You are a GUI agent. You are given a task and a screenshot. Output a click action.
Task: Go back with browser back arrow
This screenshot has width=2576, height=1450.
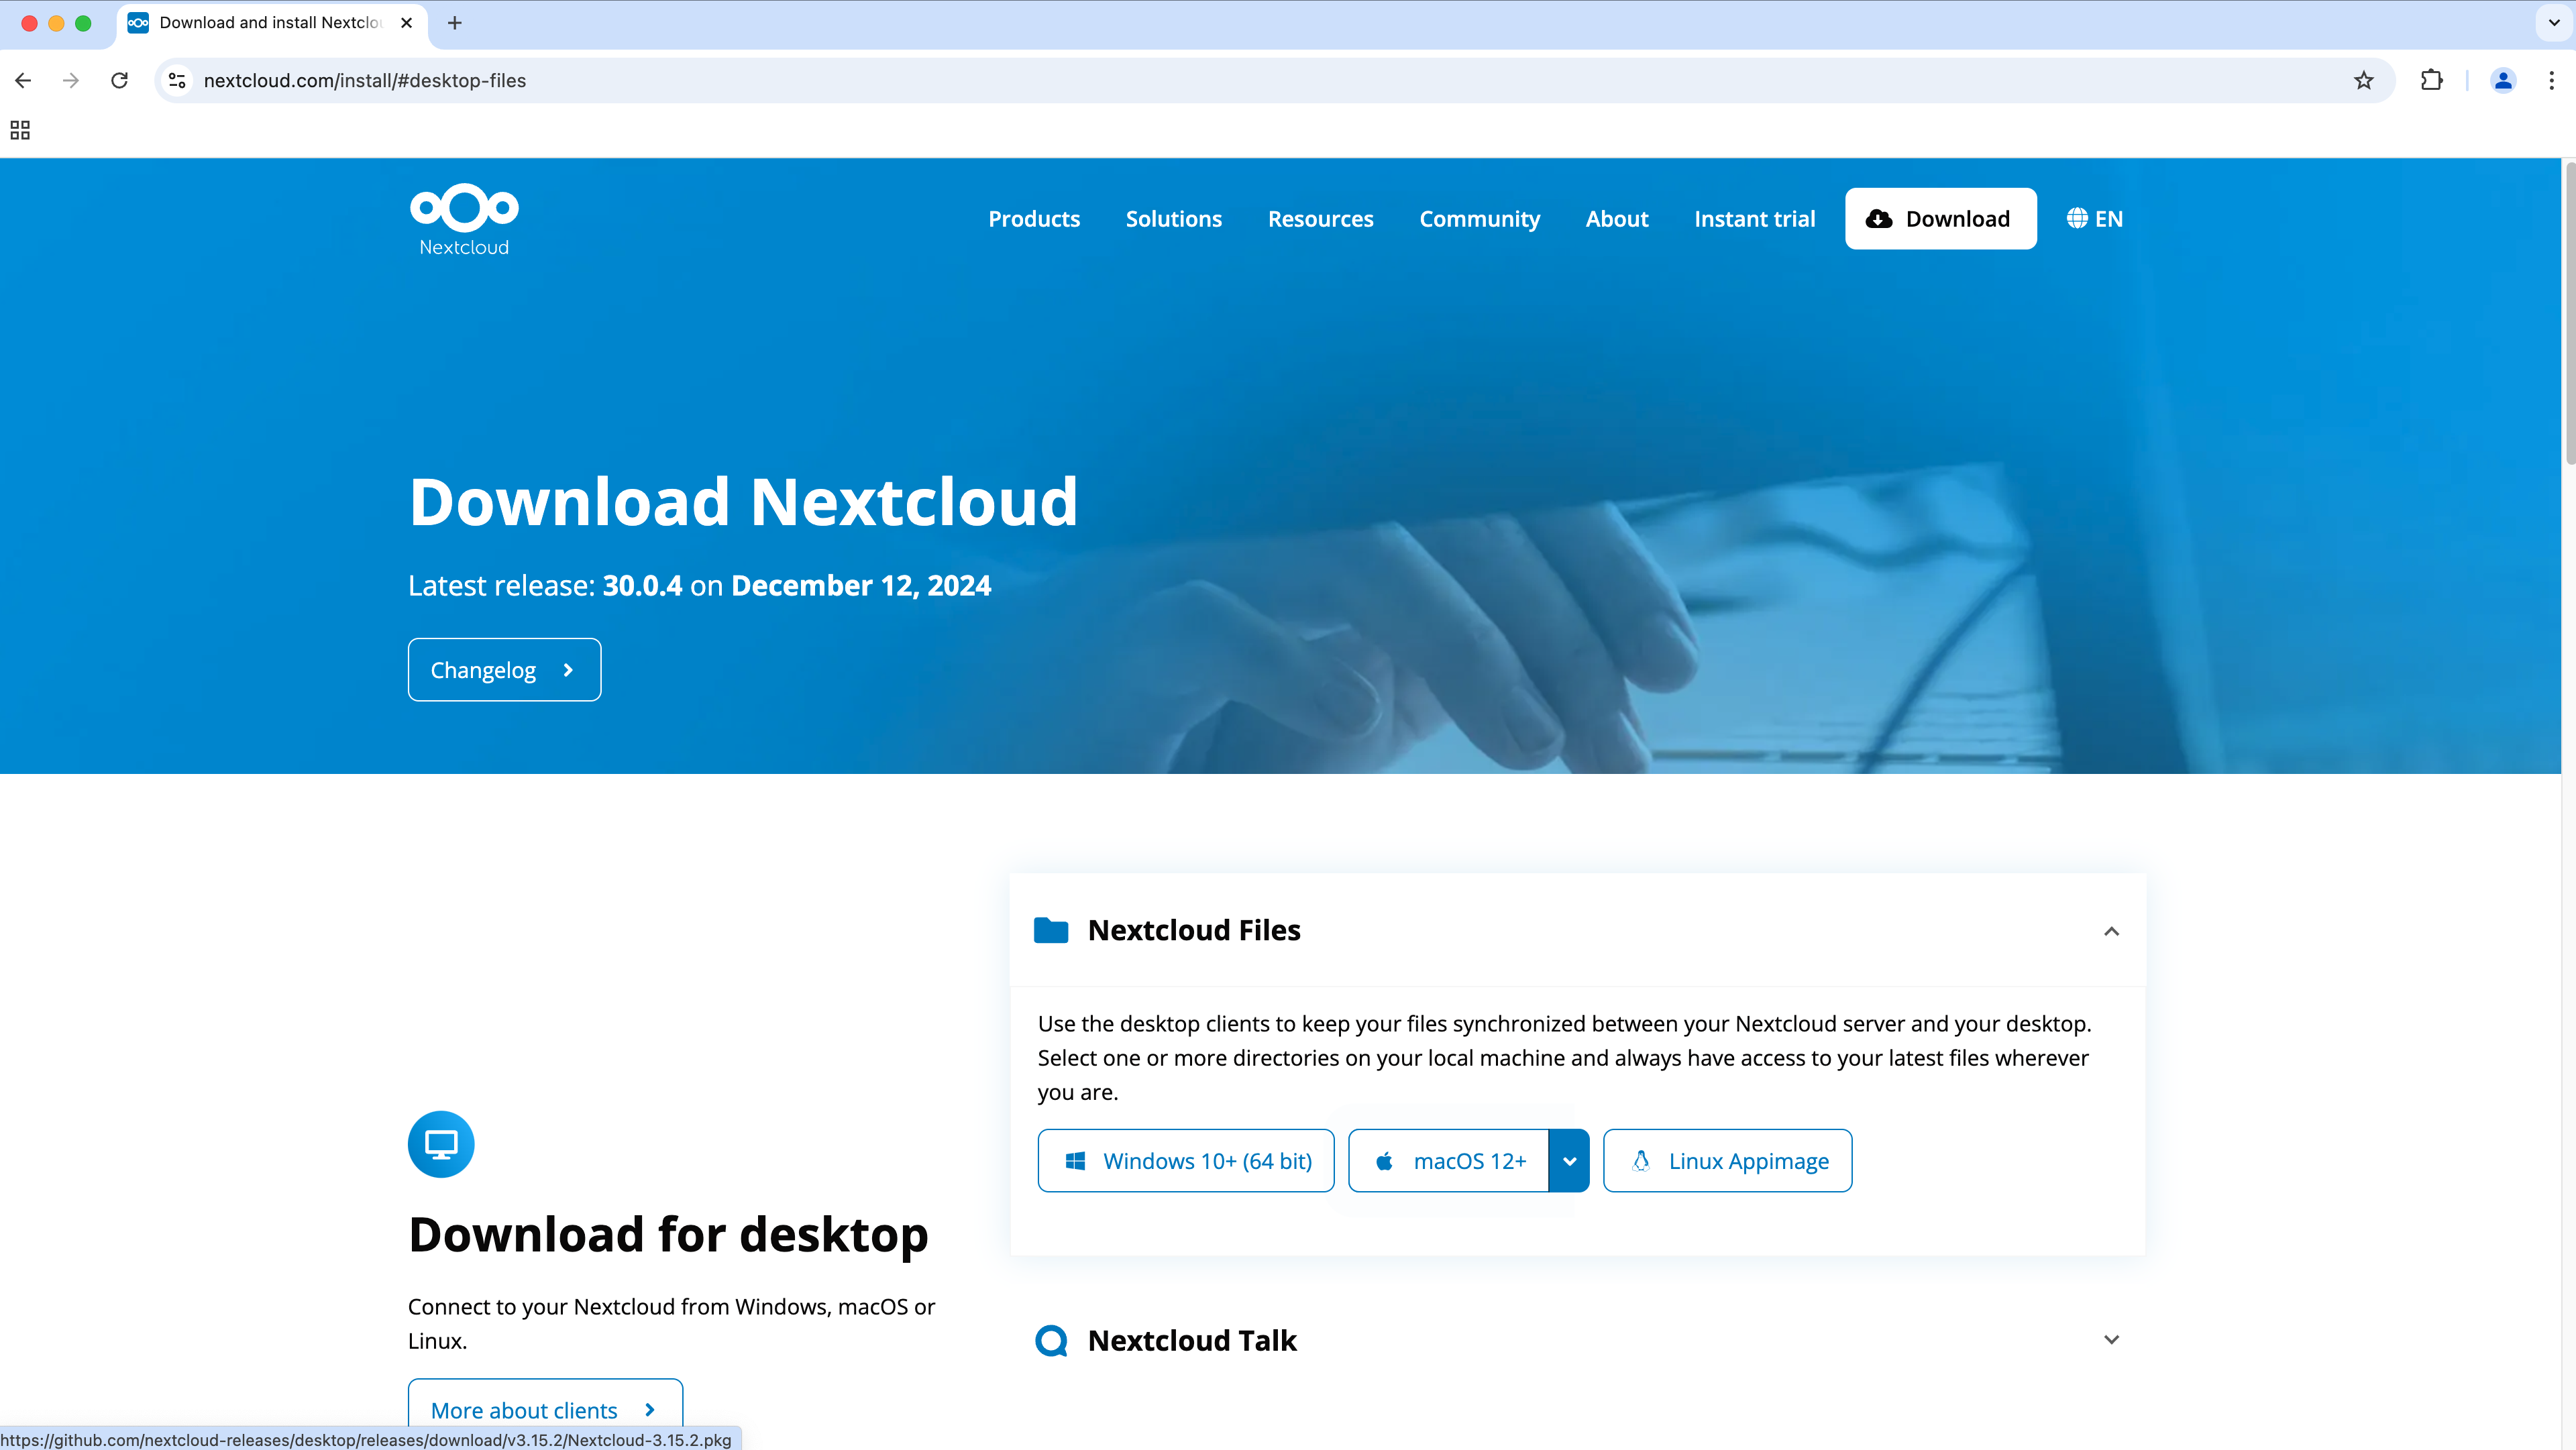(23, 80)
